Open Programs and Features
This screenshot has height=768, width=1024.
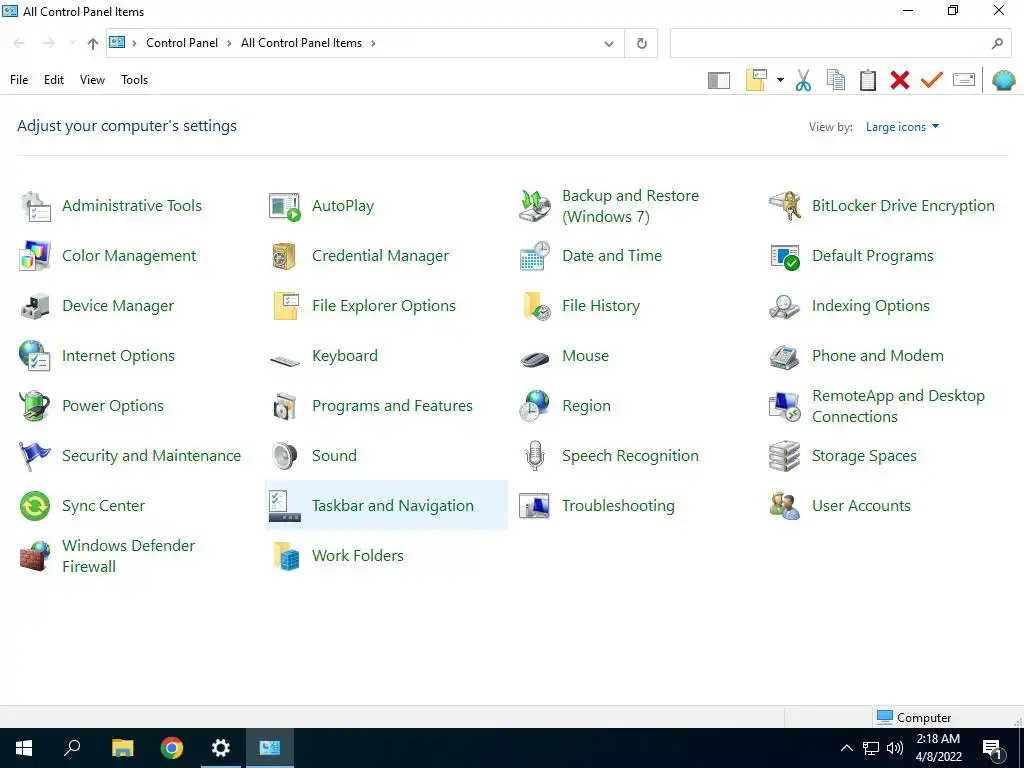[x=371, y=406]
